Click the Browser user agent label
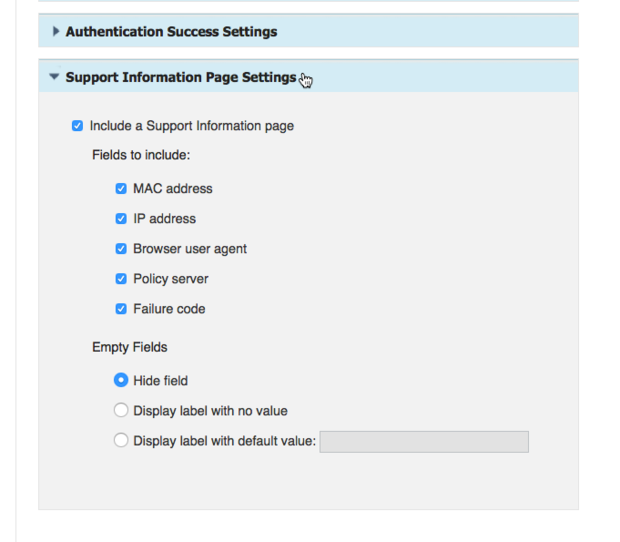 [x=190, y=249]
